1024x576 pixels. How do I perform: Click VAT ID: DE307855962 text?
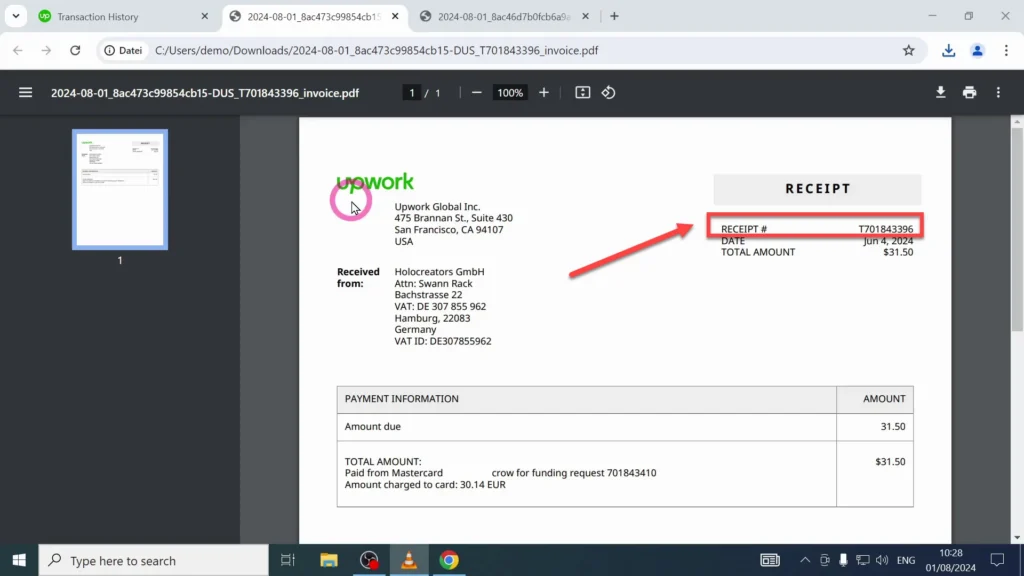(443, 341)
